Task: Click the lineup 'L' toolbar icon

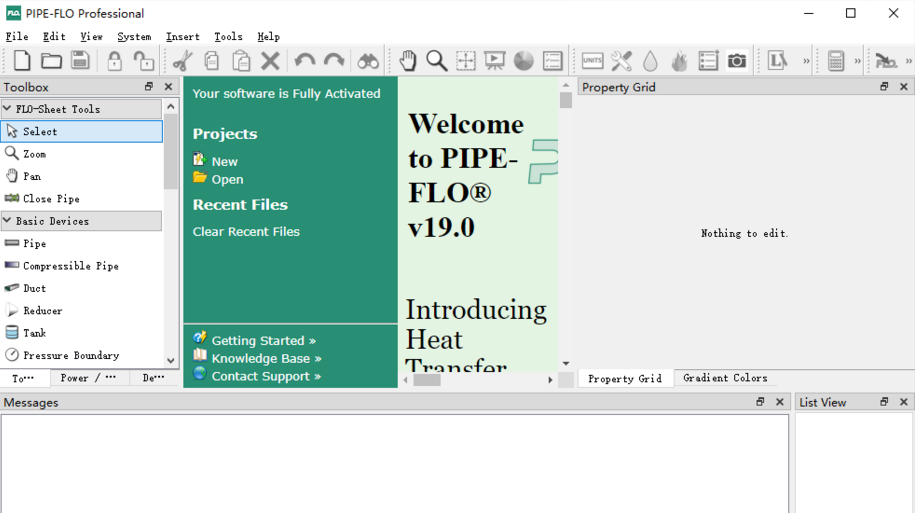Action: pyautogui.click(x=777, y=60)
